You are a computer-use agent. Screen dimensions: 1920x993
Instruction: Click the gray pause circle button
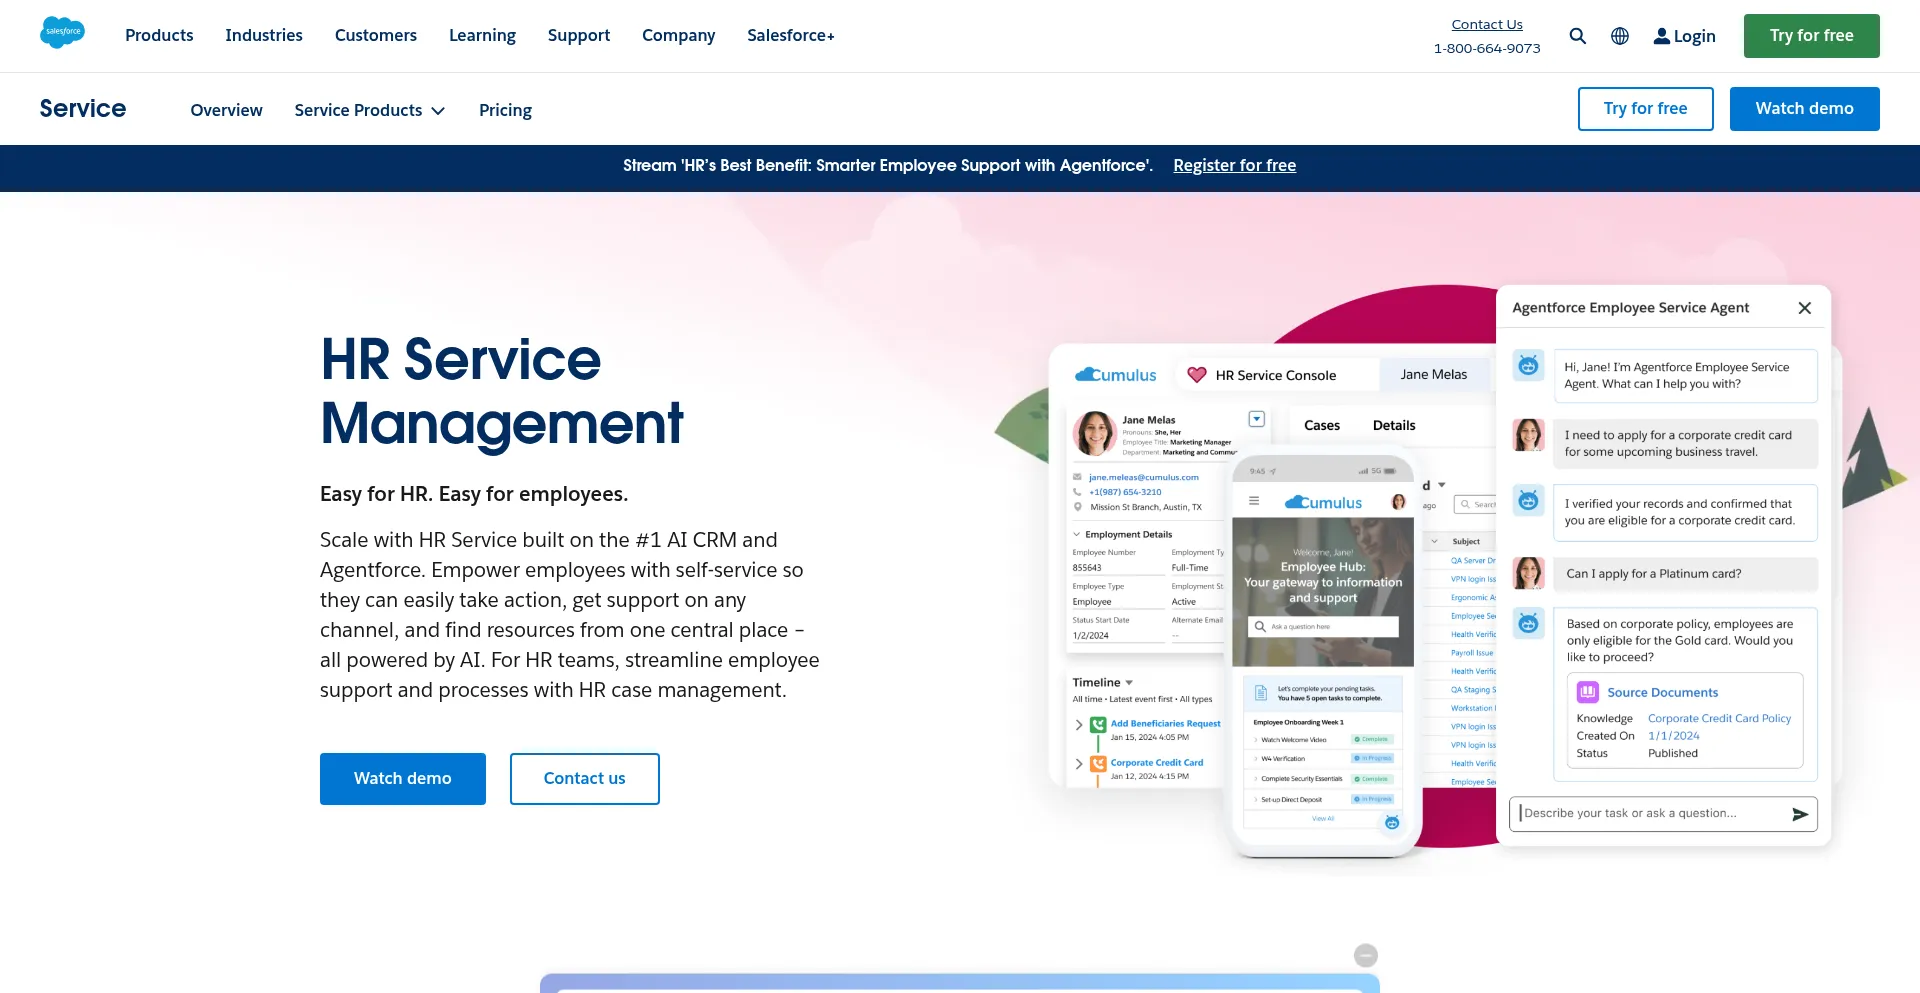[x=1365, y=955]
